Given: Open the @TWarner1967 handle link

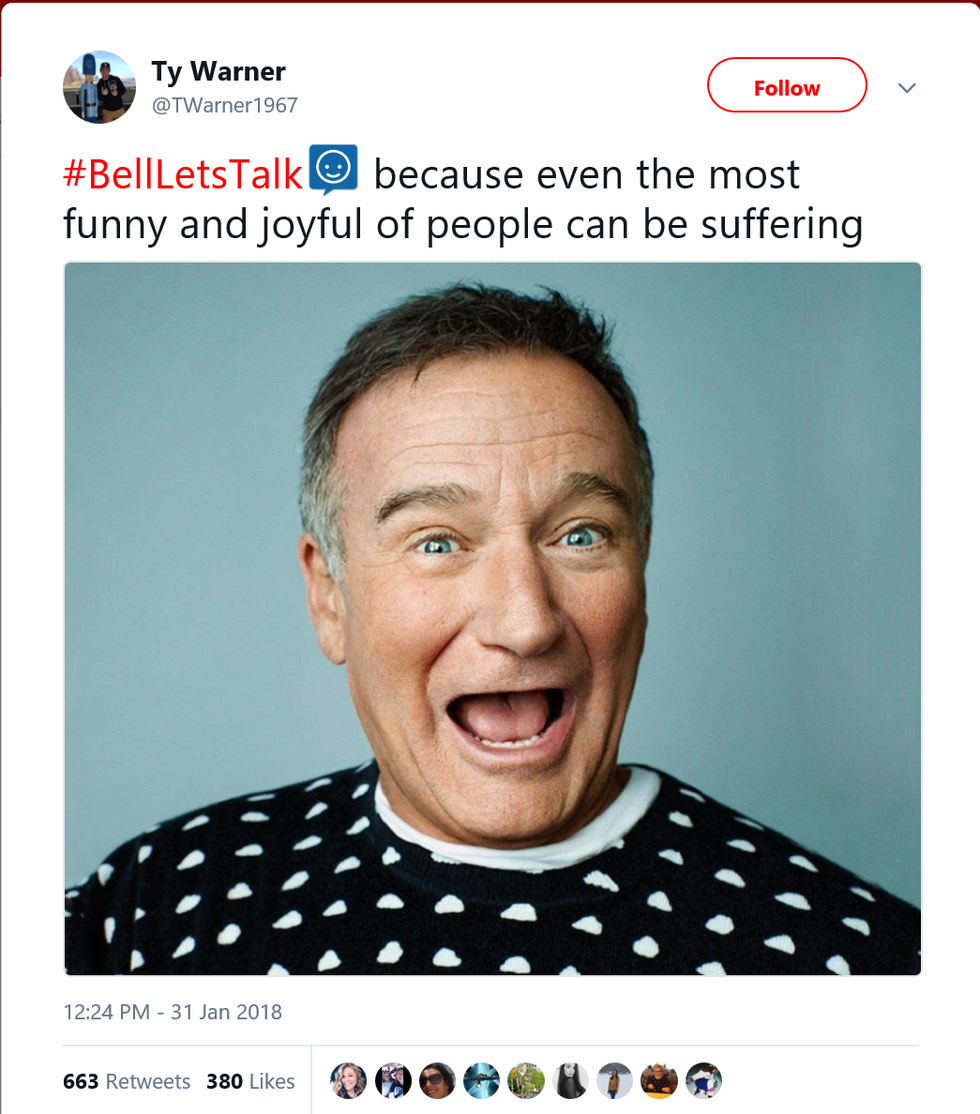Looking at the screenshot, I should (224, 105).
